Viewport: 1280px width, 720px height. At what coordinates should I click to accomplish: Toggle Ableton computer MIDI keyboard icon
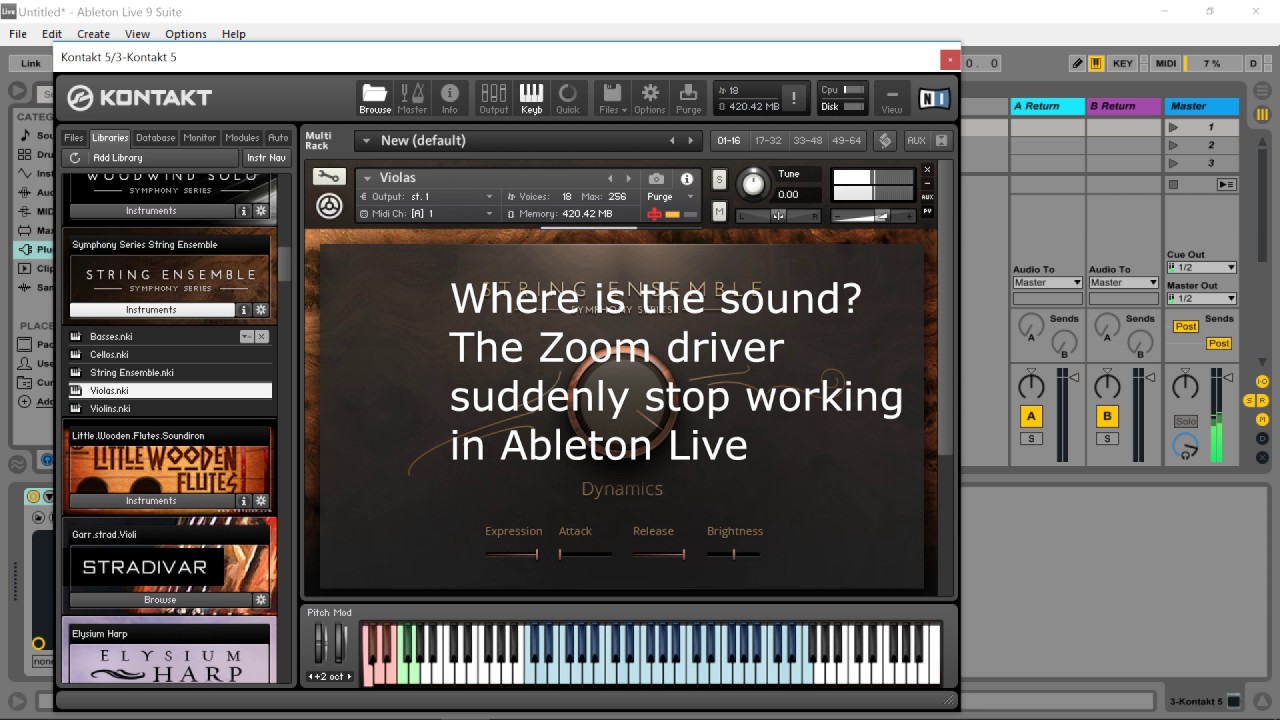coord(1096,63)
